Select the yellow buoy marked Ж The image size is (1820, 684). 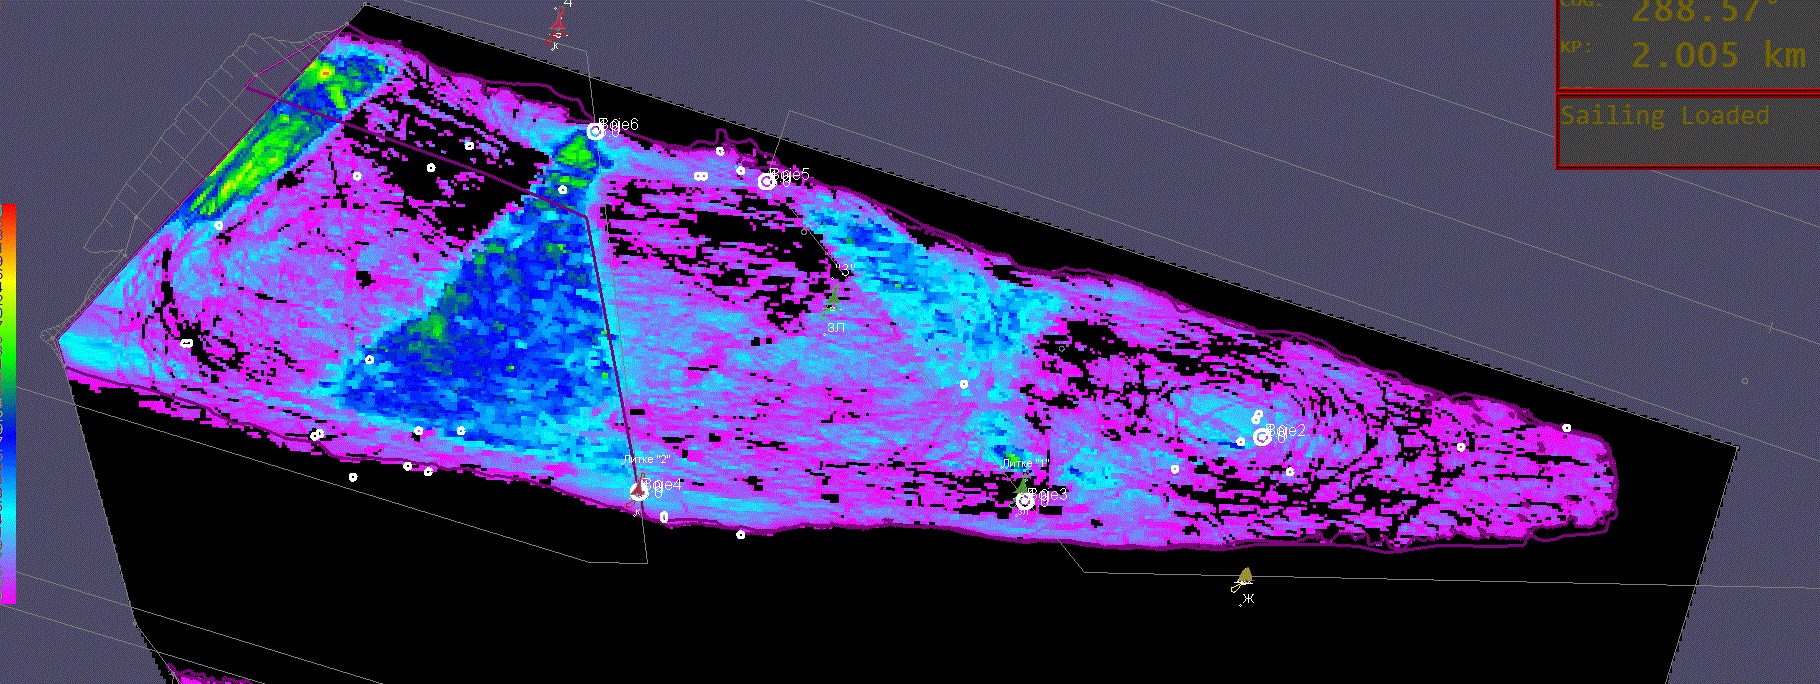tap(1245, 576)
